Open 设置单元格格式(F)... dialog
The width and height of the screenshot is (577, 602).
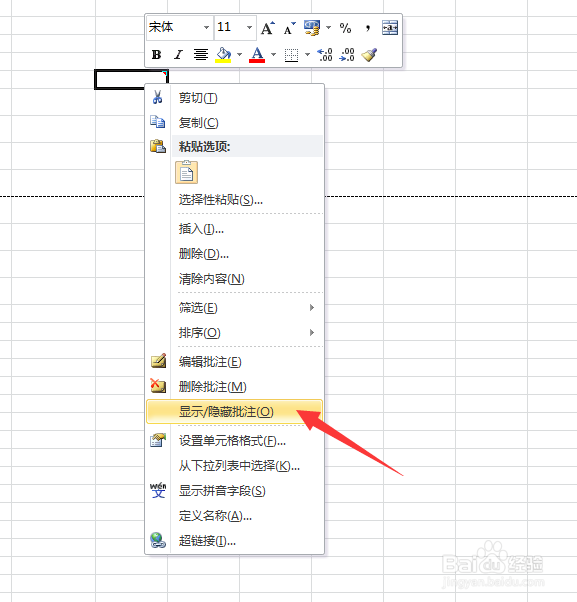click(x=235, y=441)
